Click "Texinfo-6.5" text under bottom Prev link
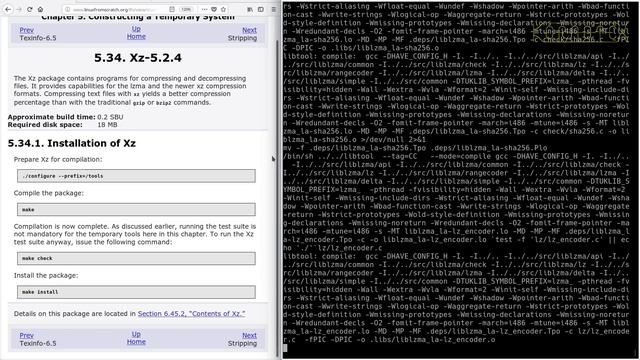The image size is (640, 360). tap(38, 343)
